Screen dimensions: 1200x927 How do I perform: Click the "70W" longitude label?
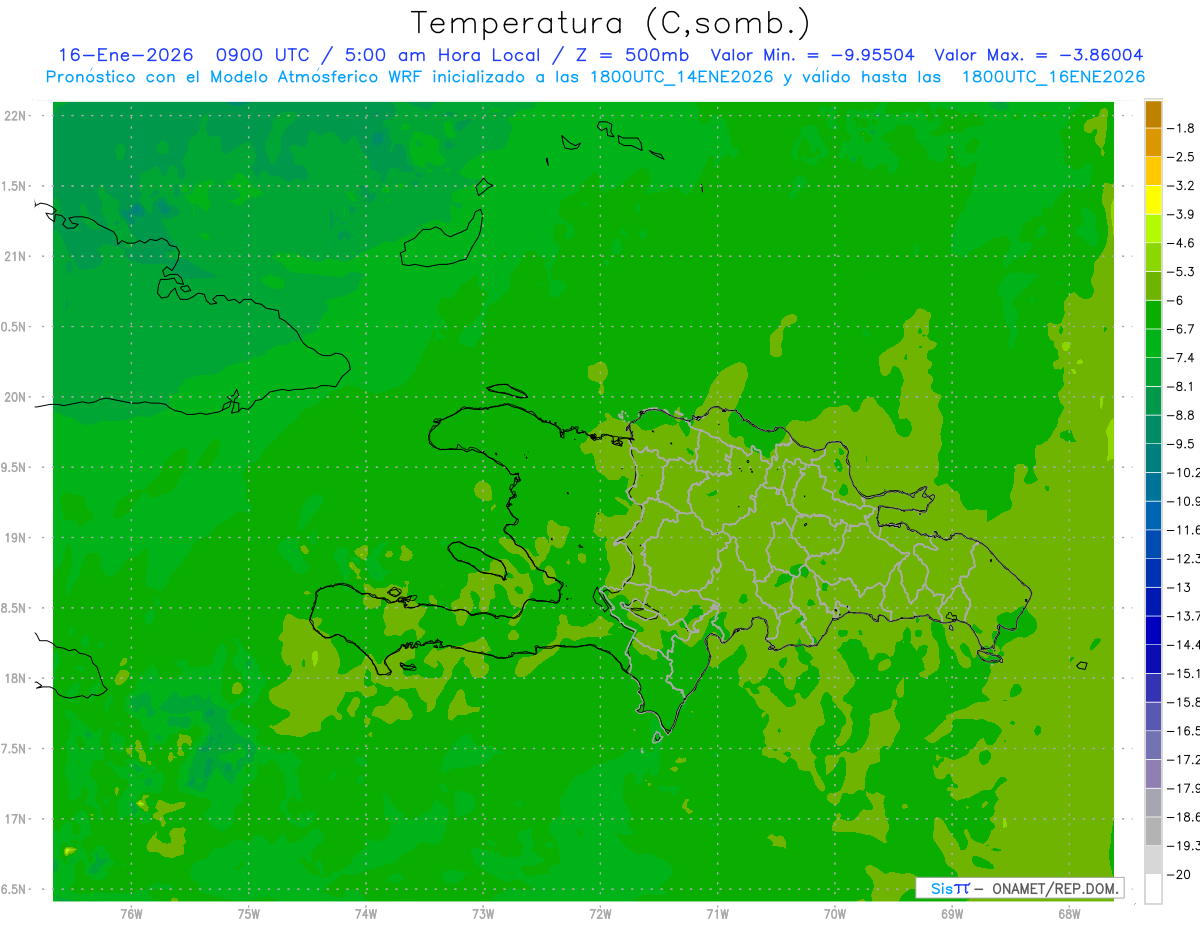[835, 913]
